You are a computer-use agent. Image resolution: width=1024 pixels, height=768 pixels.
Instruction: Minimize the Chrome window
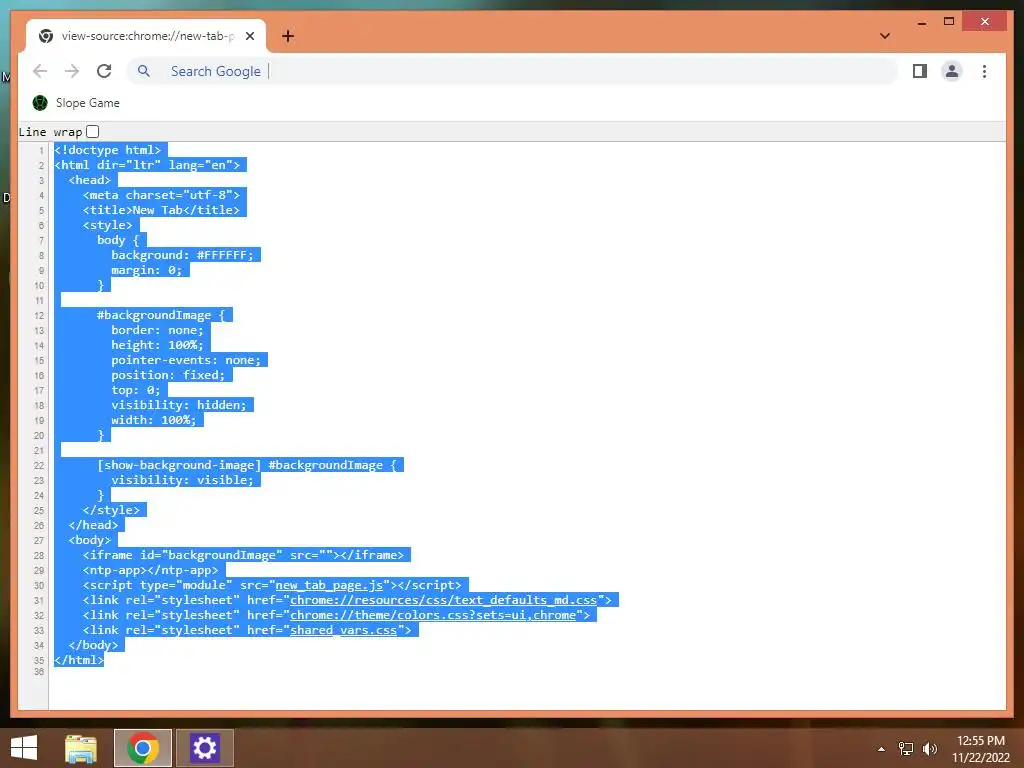(x=921, y=22)
